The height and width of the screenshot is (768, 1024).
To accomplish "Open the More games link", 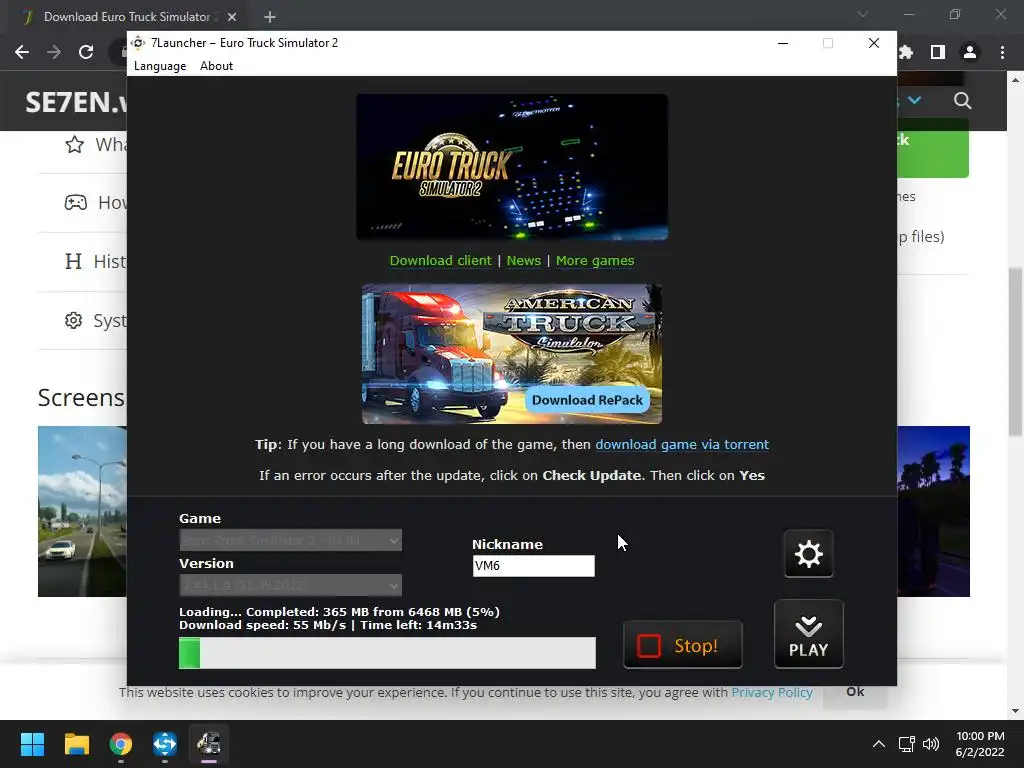I will tap(595, 261).
